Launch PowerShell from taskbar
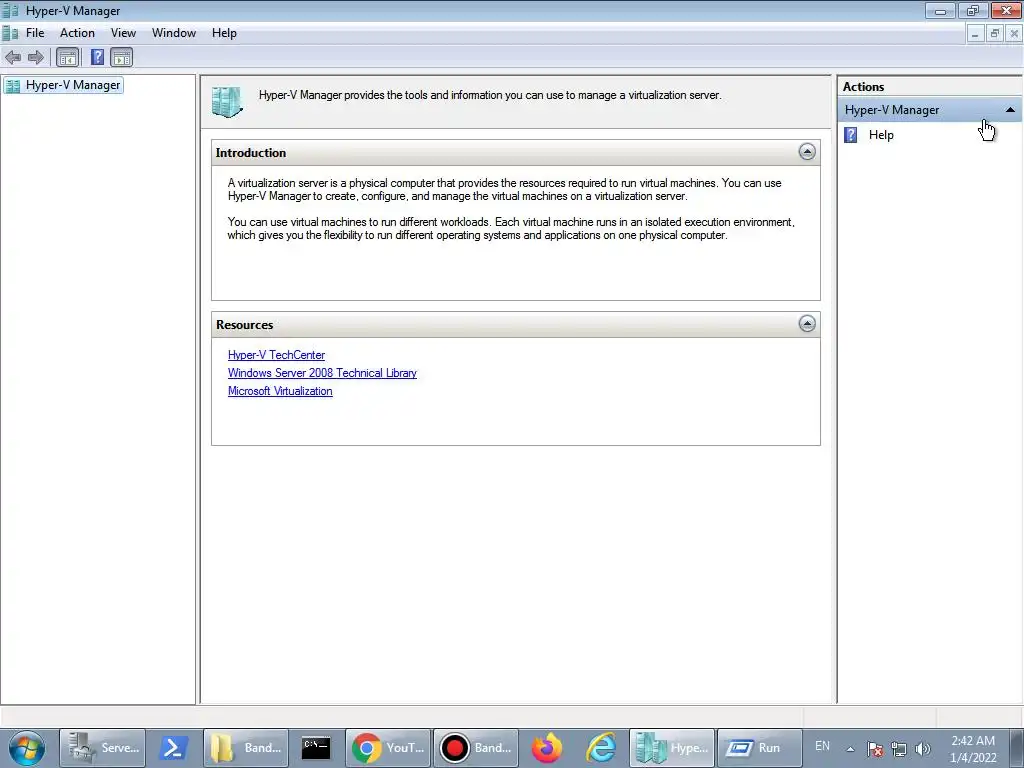 (174, 748)
